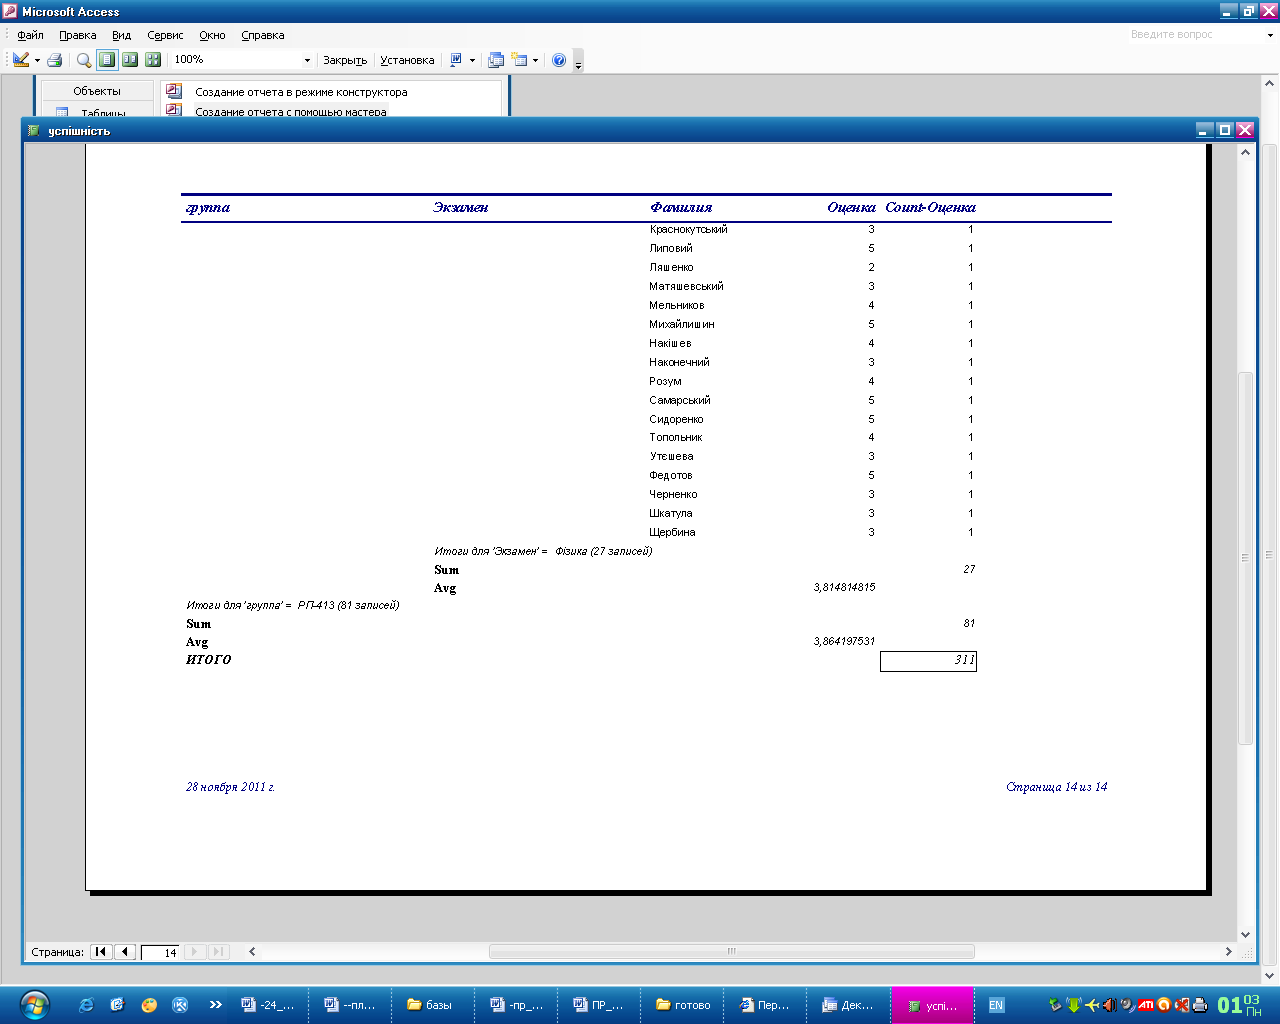Click the average value 3,814814815

click(x=844, y=588)
